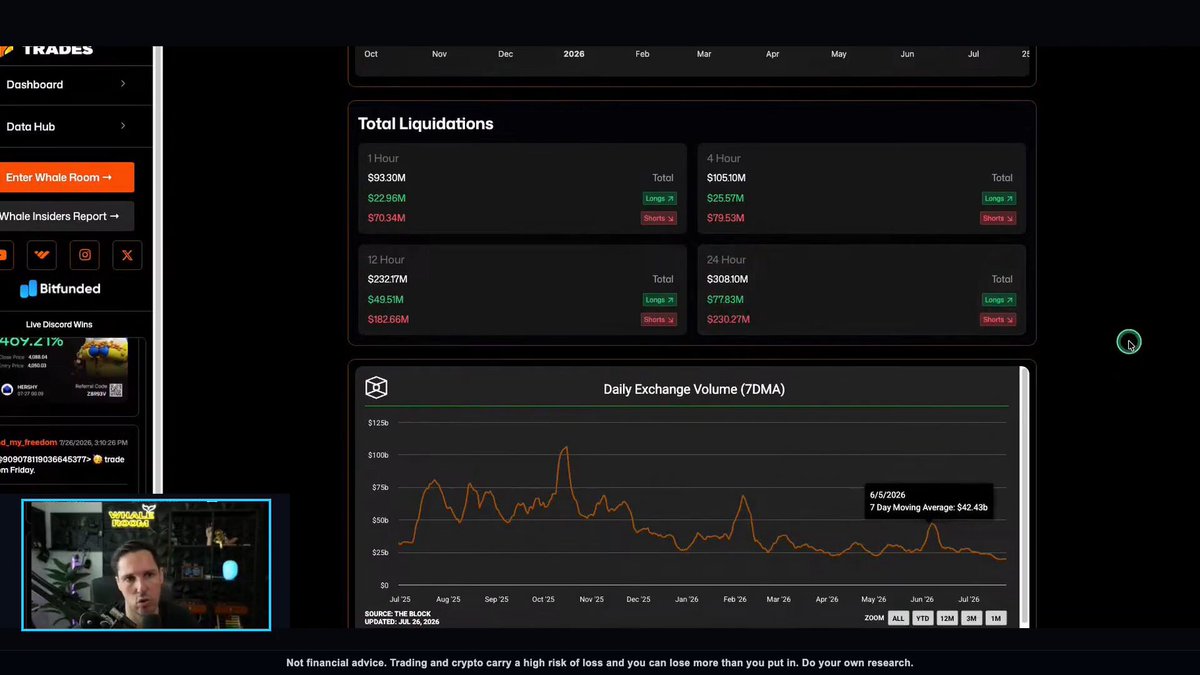Click the Shorts badge in 4 Hour card
The width and height of the screenshot is (1200, 675).
998,218
